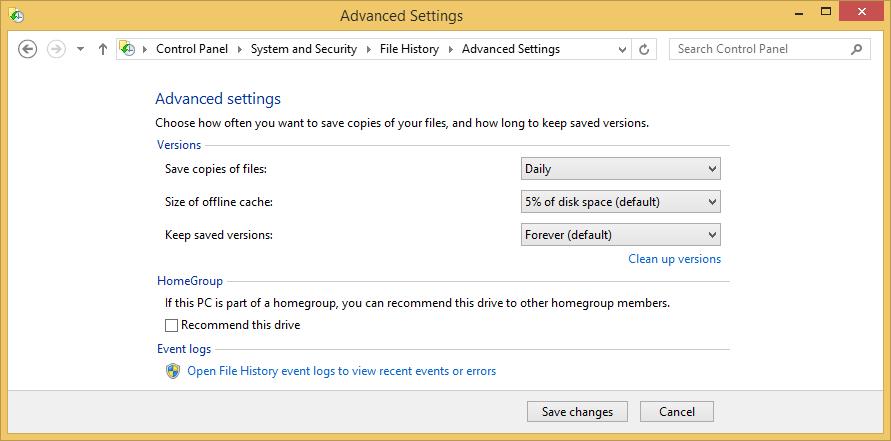Open the Save copies of files dropdown

pyautogui.click(x=621, y=169)
